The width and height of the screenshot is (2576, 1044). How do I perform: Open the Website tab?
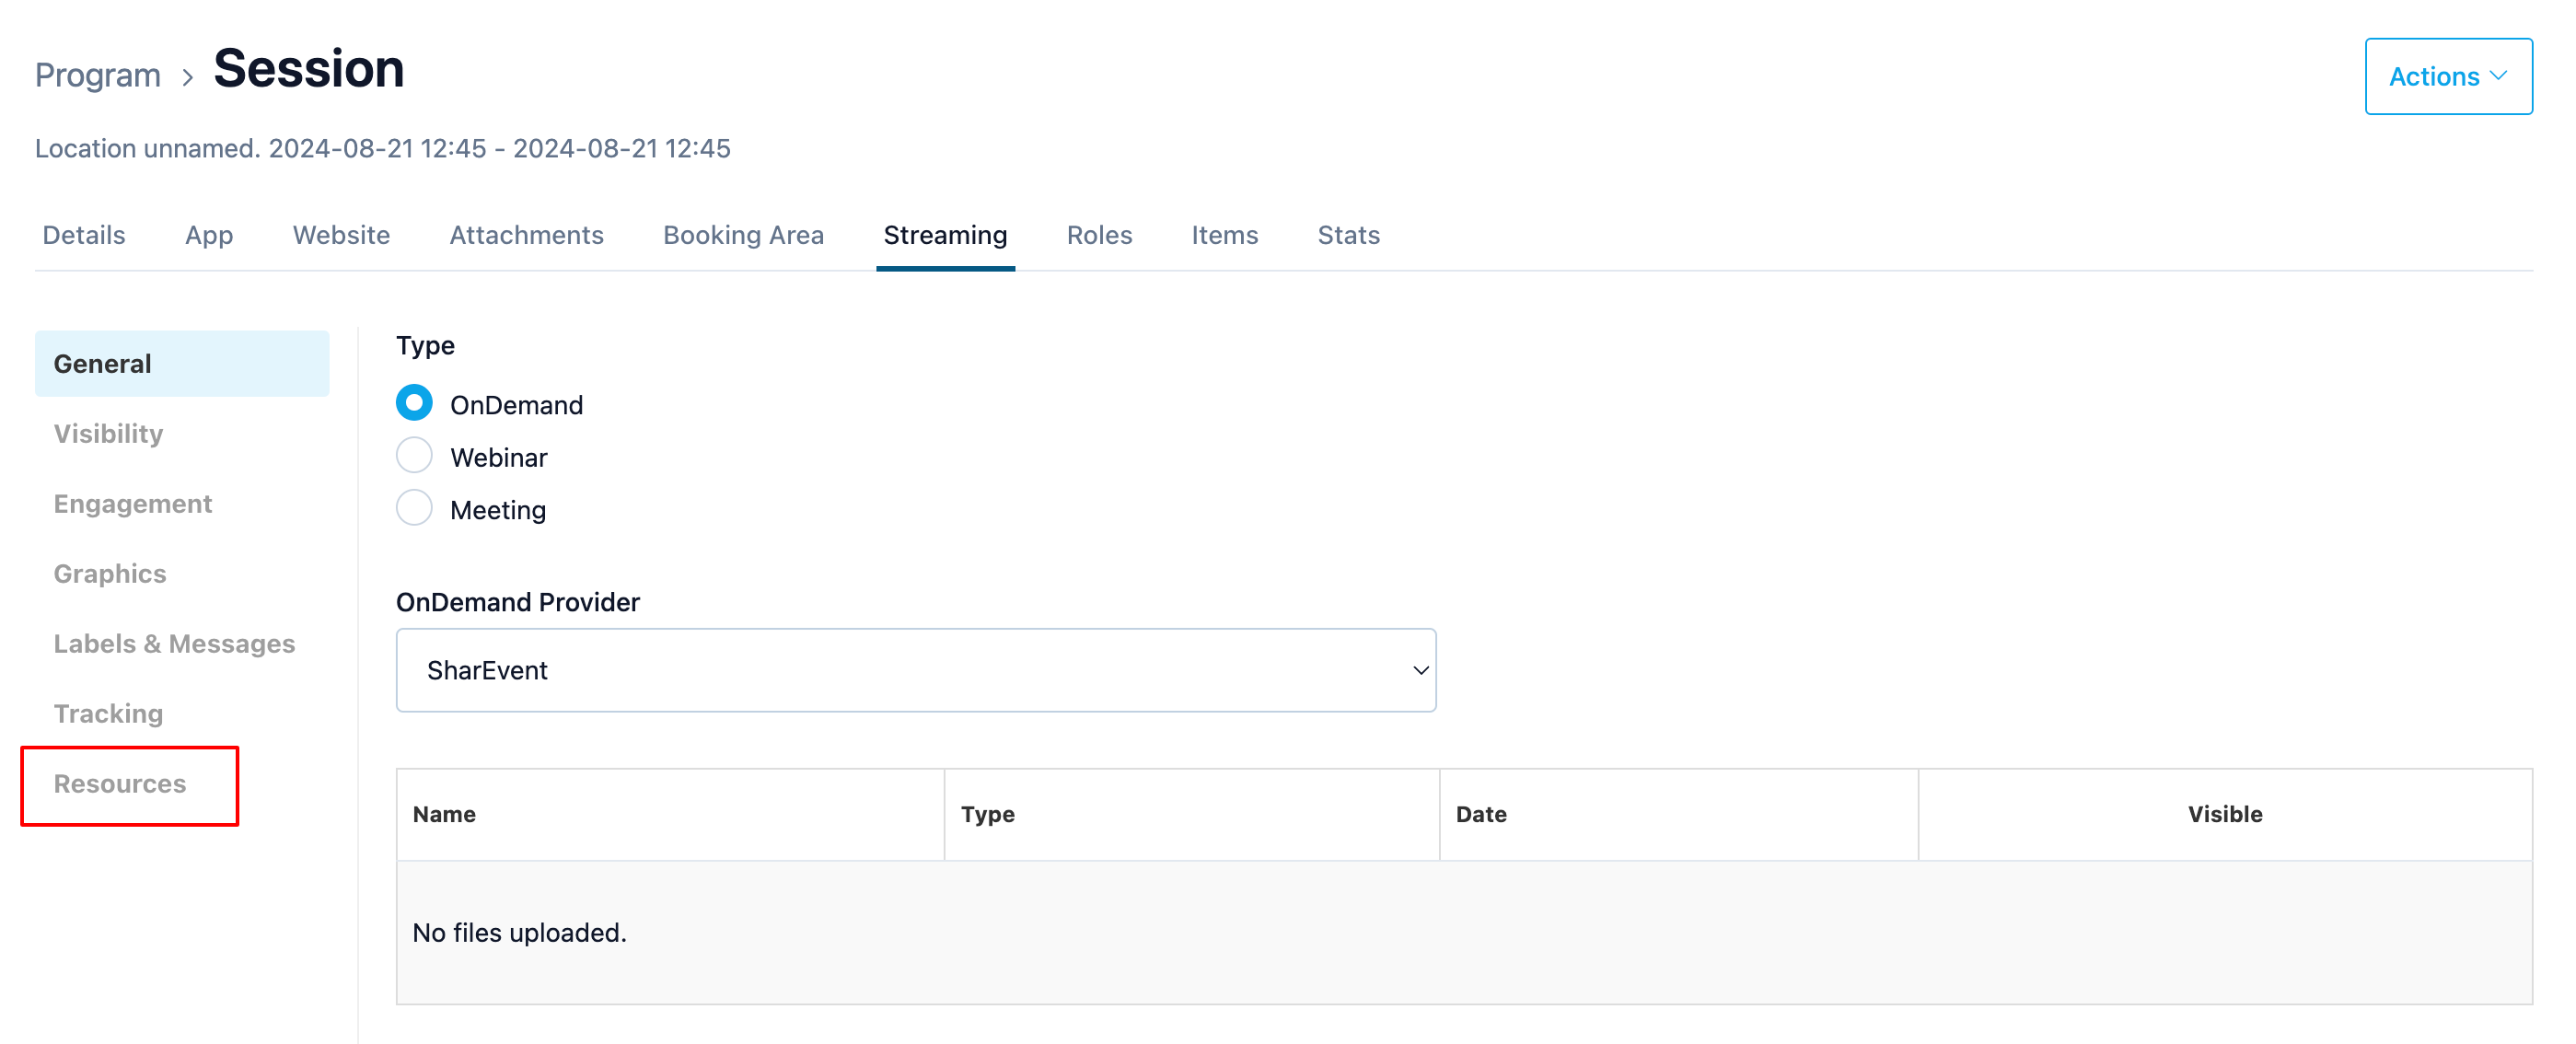[x=341, y=235]
